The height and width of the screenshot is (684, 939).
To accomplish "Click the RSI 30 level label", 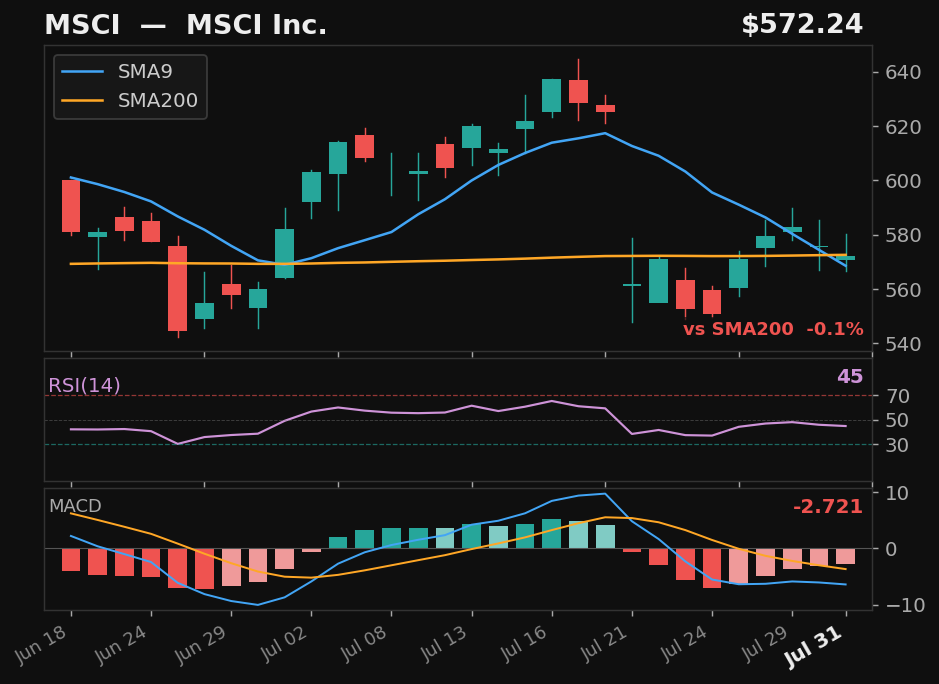I will (x=898, y=445).
